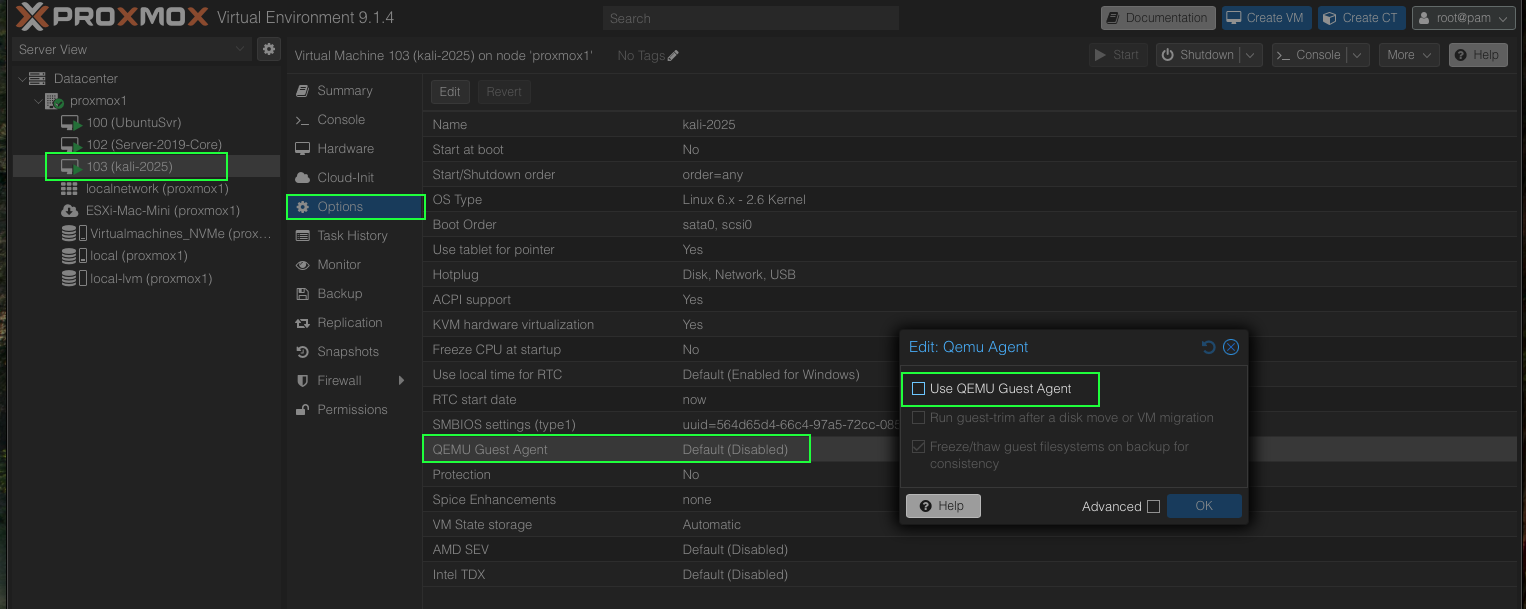Expand the Shutdown dropdown arrow
The image size is (1526, 609).
click(1252, 56)
